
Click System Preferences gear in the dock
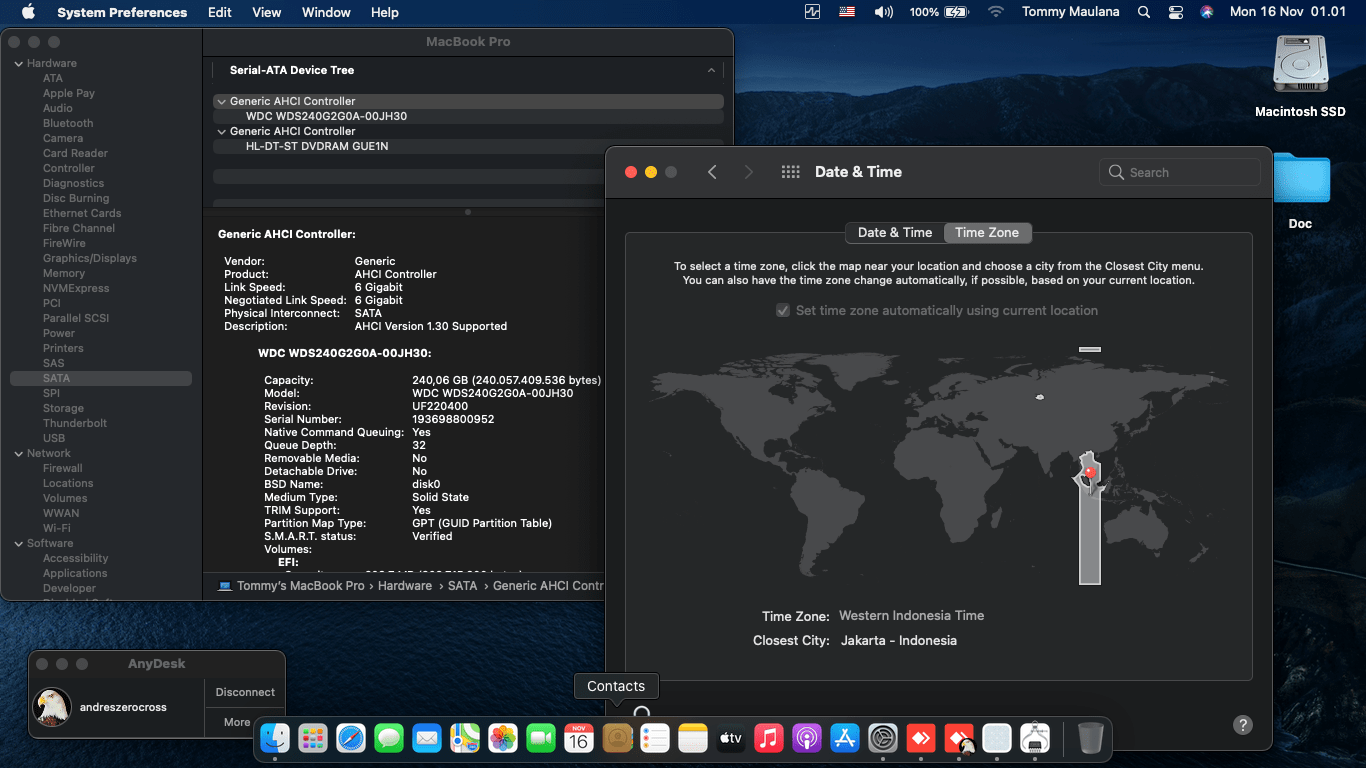tap(883, 739)
